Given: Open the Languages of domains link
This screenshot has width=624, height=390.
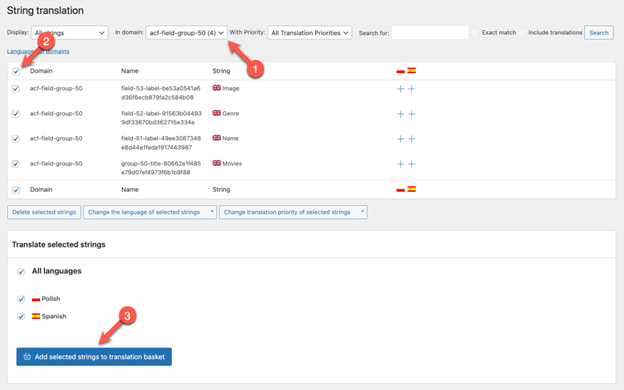Looking at the screenshot, I should click(38, 51).
